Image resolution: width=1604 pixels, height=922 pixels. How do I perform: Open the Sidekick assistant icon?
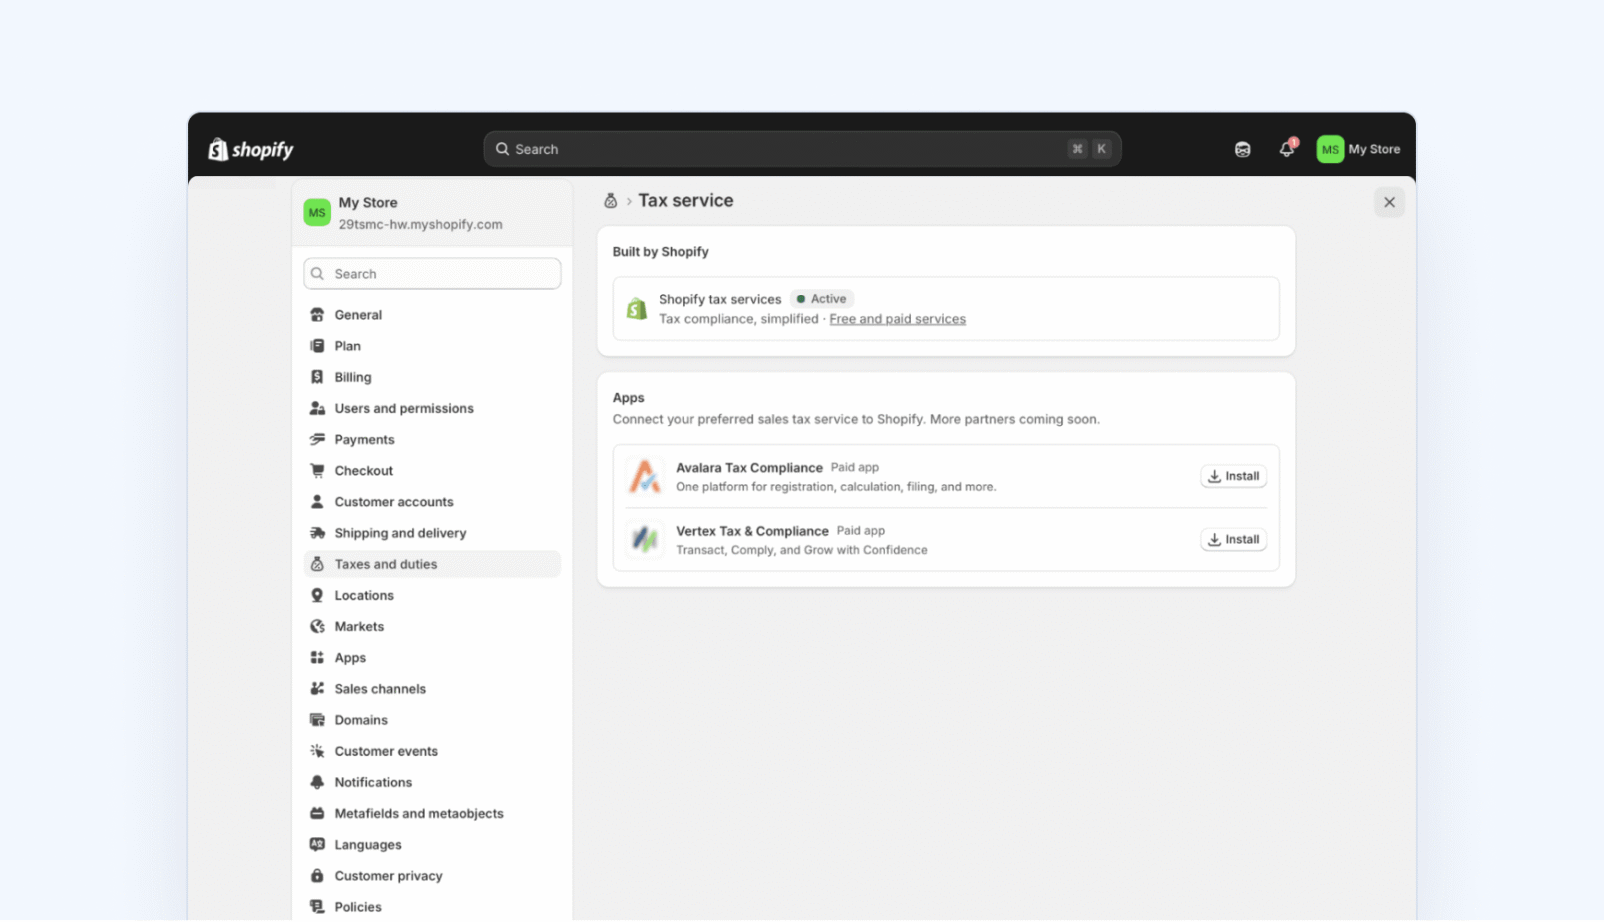1242,149
